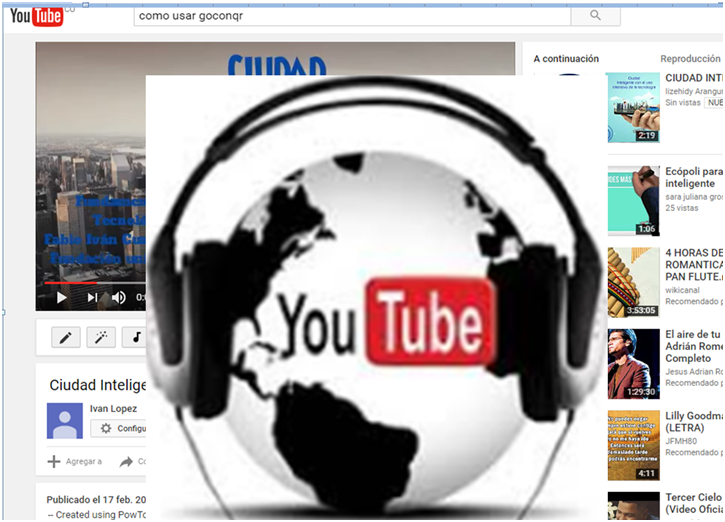Click the '25 vistas' view count text
Viewport: 725px width, 522px height.
click(682, 208)
